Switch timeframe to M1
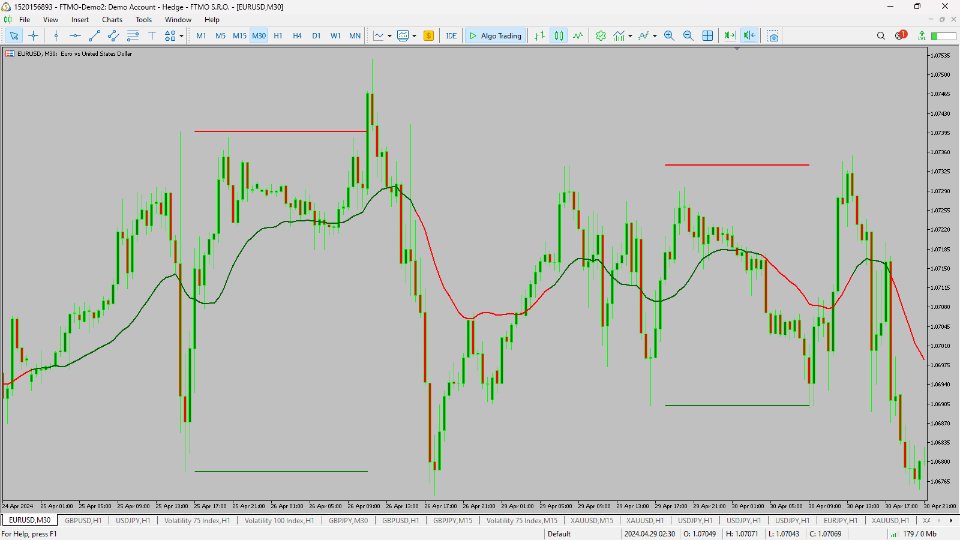Image resolution: width=960 pixels, height=540 pixels. [201, 36]
